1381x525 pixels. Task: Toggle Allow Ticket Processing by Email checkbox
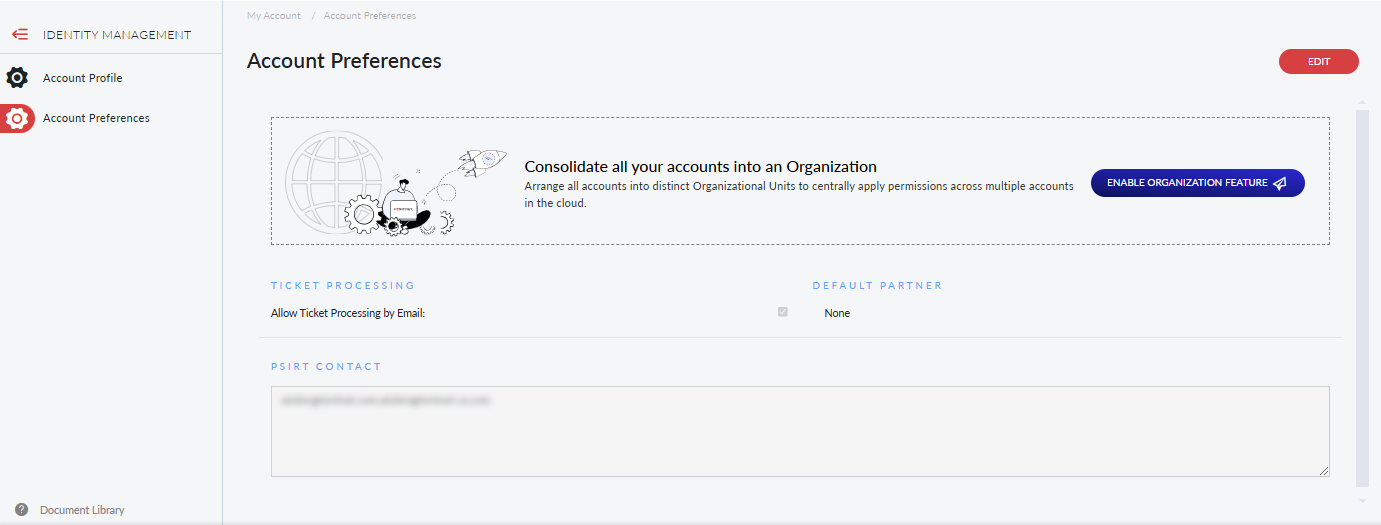point(783,312)
